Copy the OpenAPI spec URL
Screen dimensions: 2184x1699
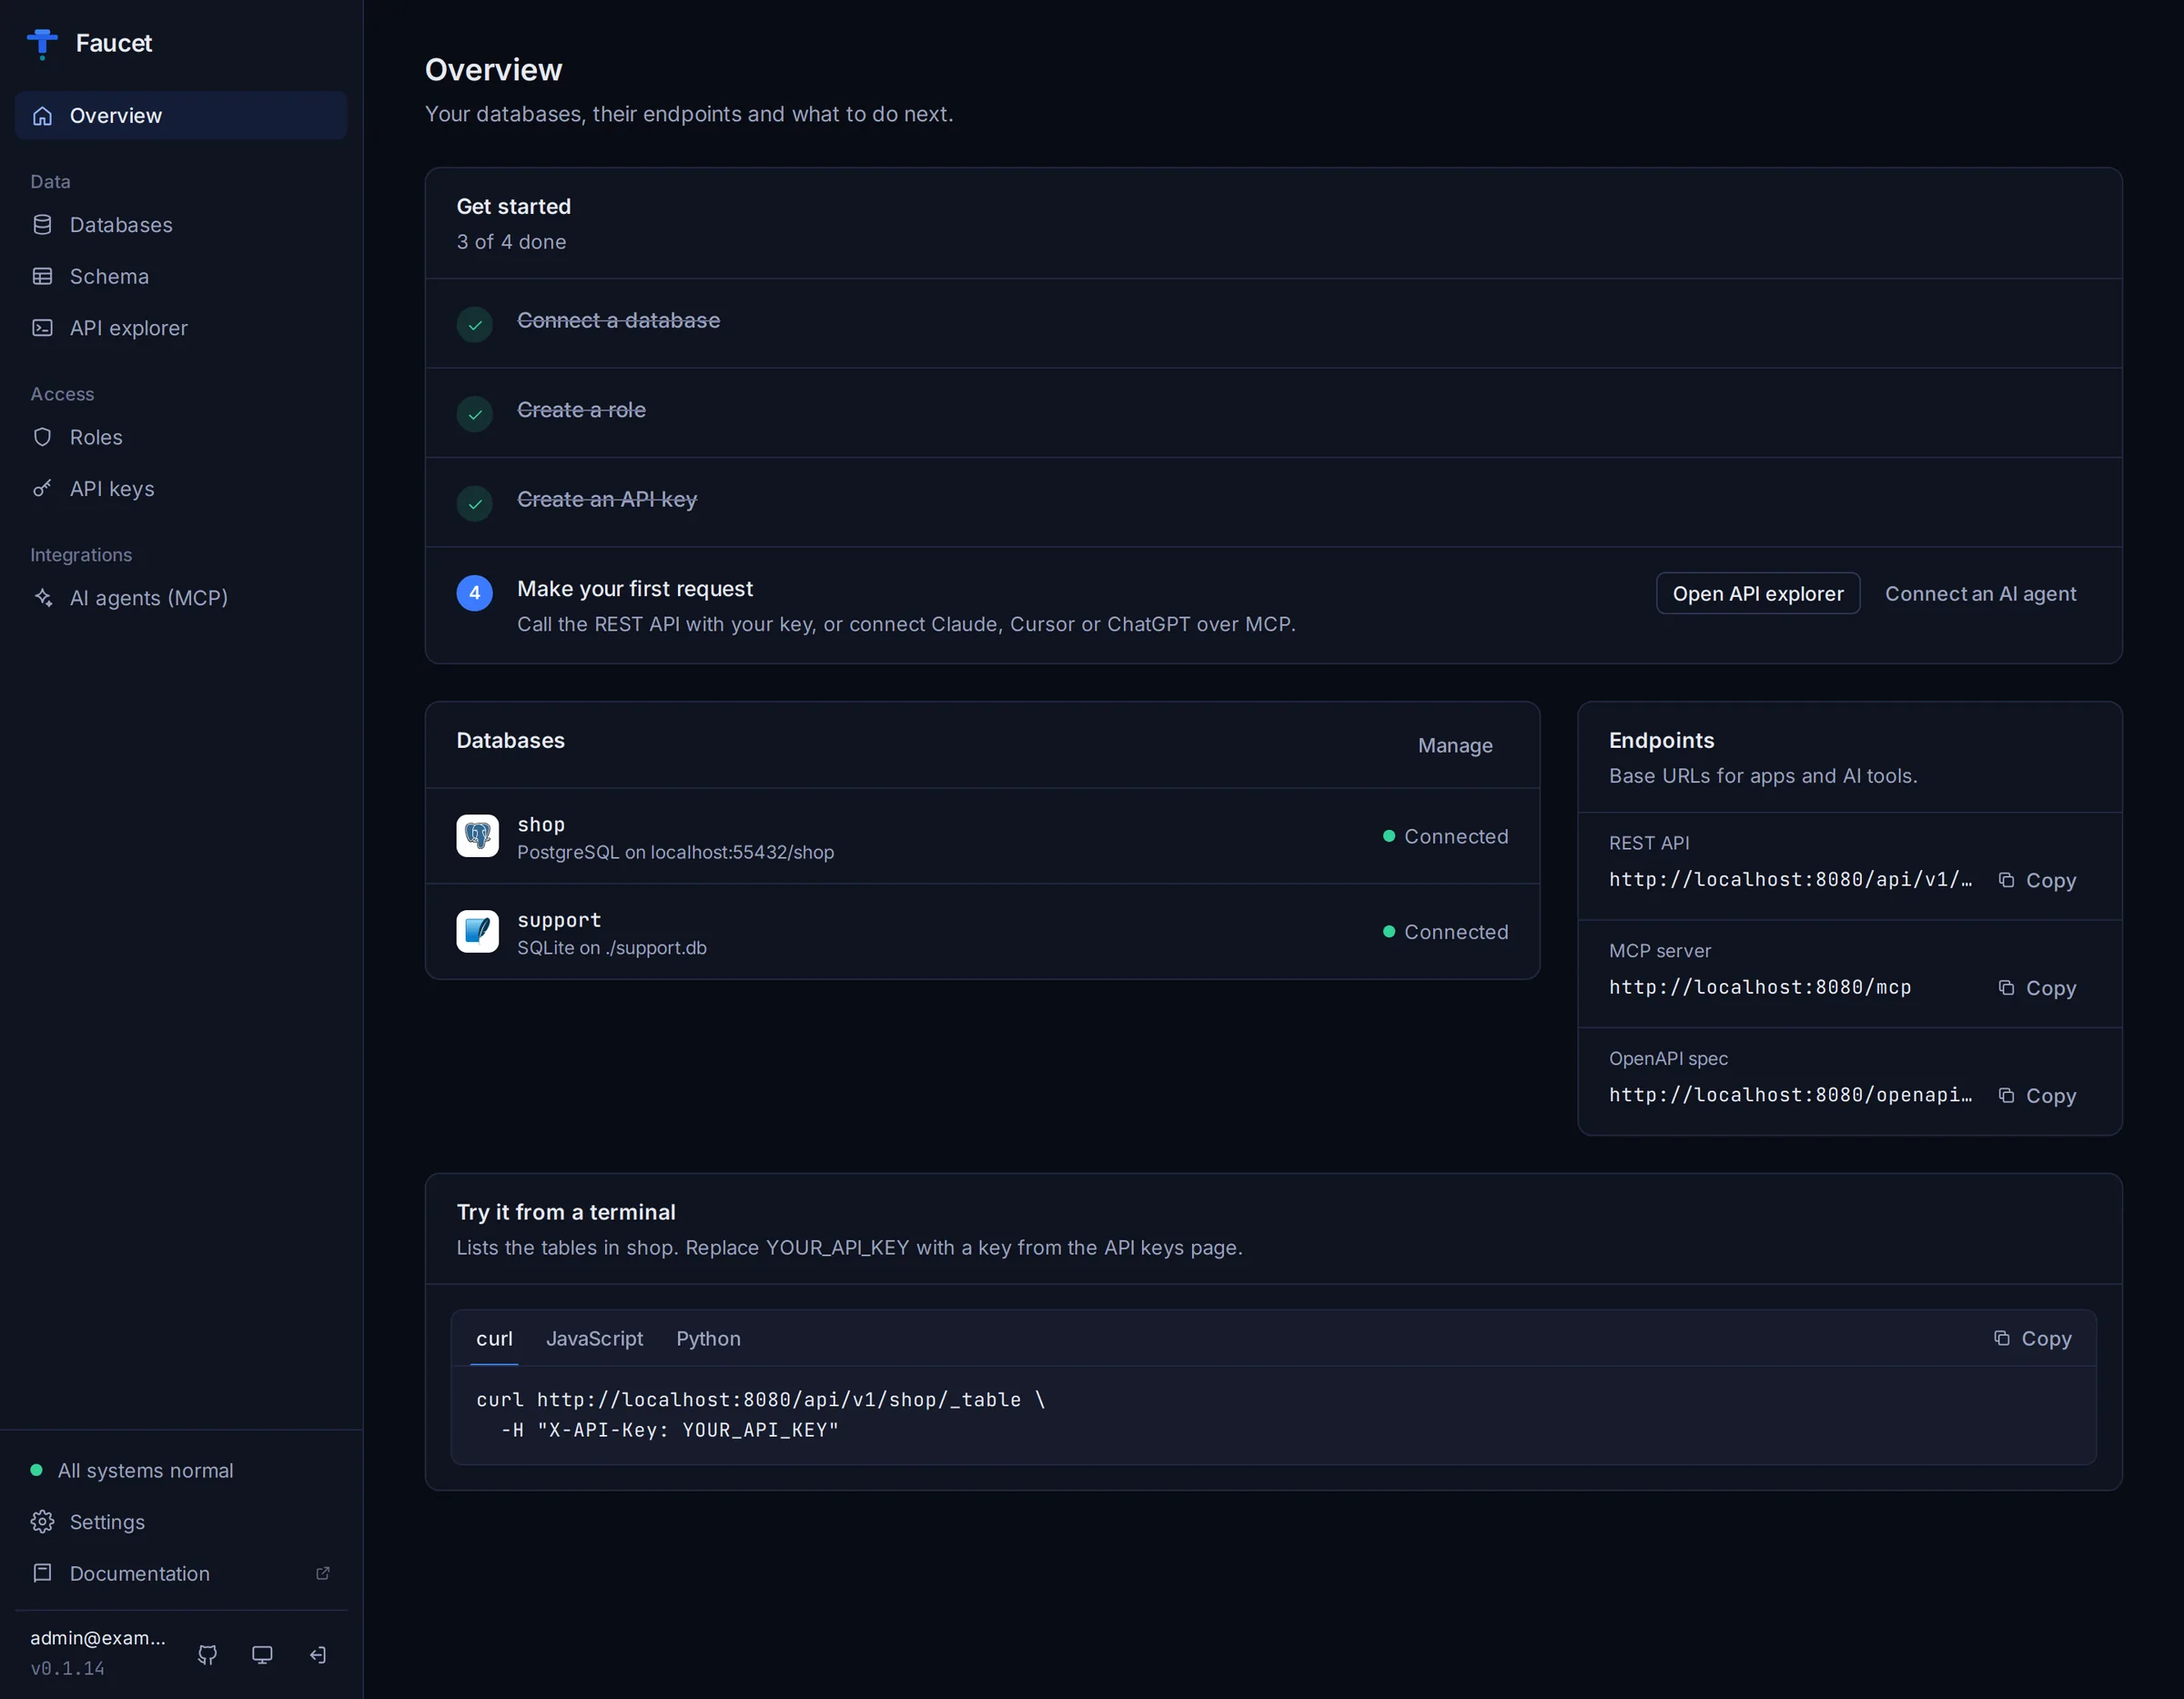click(x=2037, y=1096)
